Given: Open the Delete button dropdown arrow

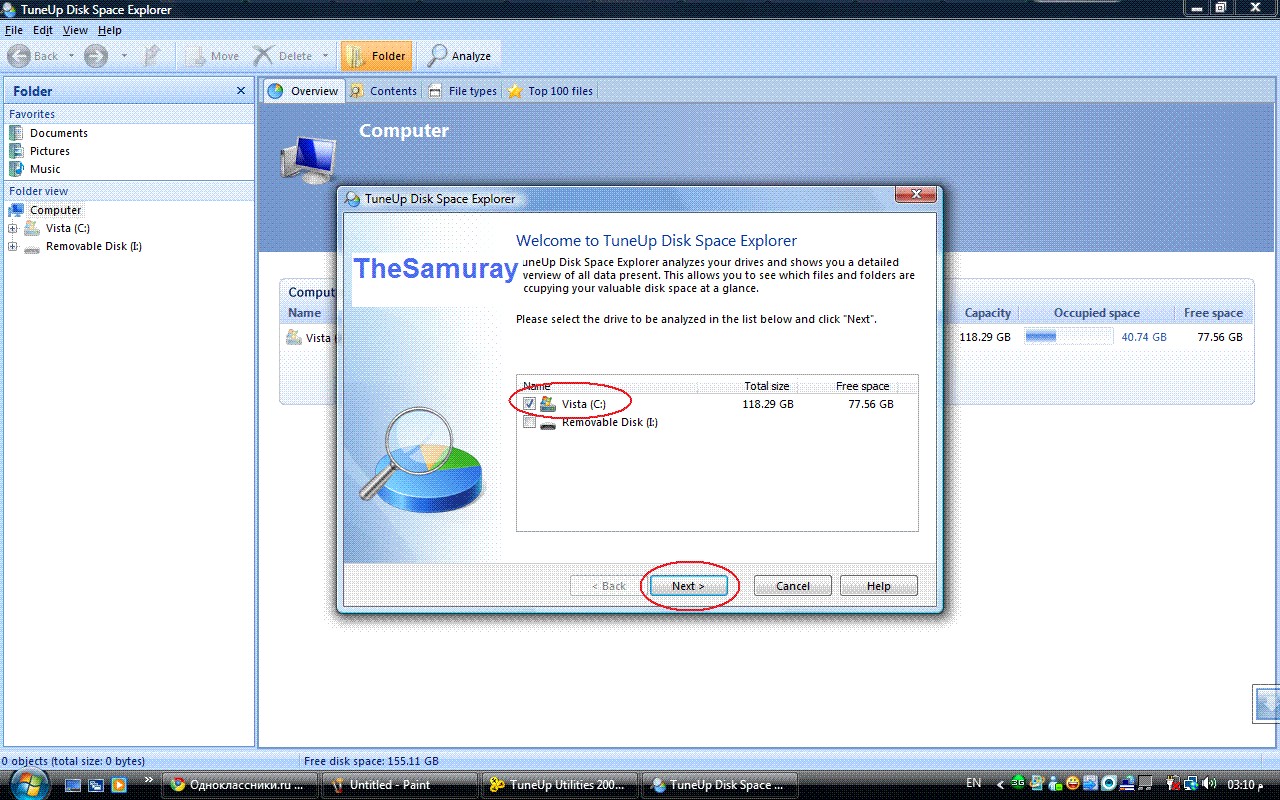Looking at the screenshot, I should pyautogui.click(x=325, y=56).
